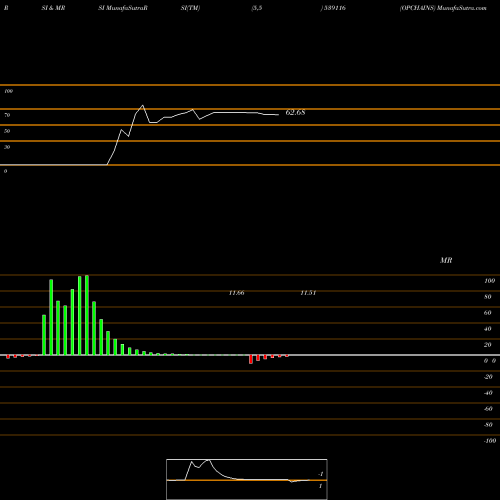500x500 pixels.
Task: Click the 'SI & MR' header text
Action: (53, 8)
